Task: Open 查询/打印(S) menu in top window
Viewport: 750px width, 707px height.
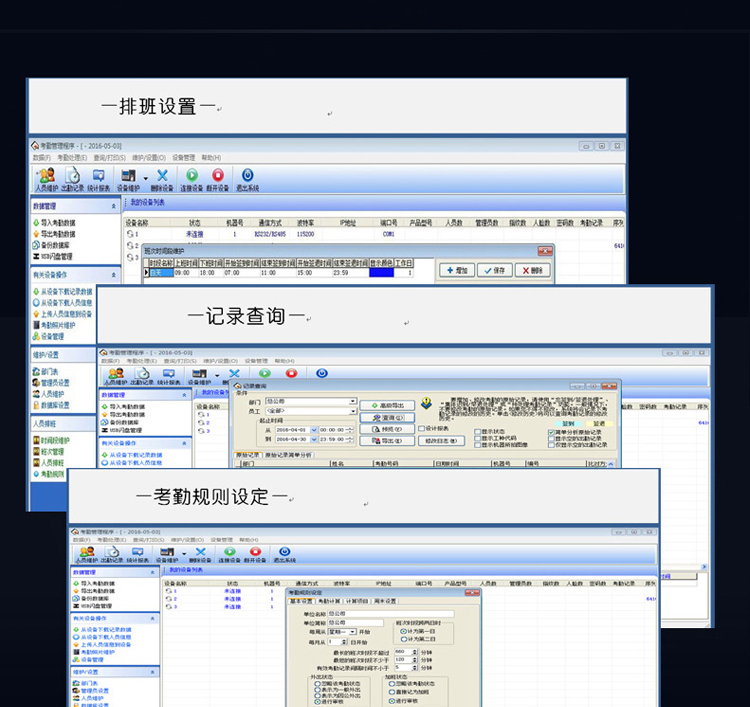Action: pyautogui.click(x=109, y=158)
